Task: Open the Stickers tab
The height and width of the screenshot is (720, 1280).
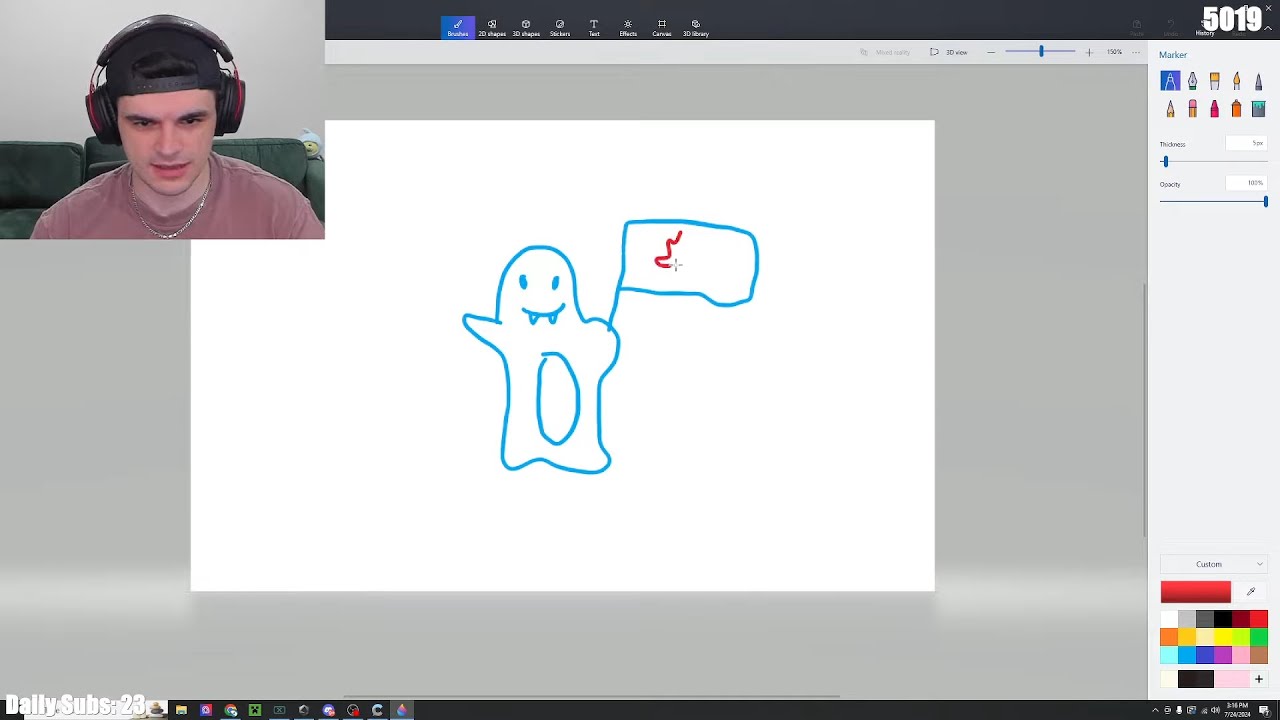Action: pos(560,27)
